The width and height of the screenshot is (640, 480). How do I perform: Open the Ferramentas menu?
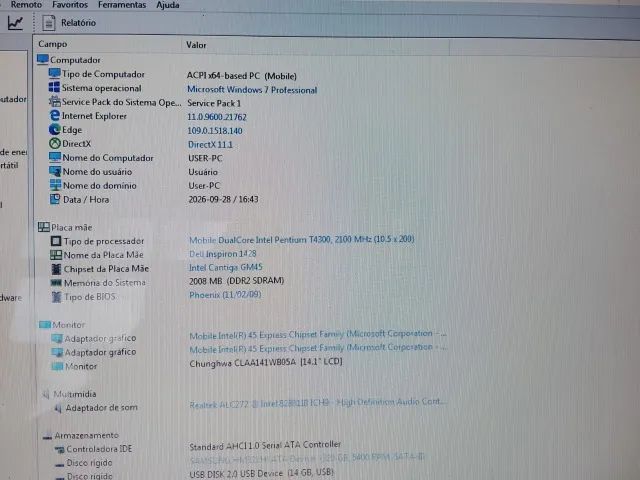tap(122, 5)
